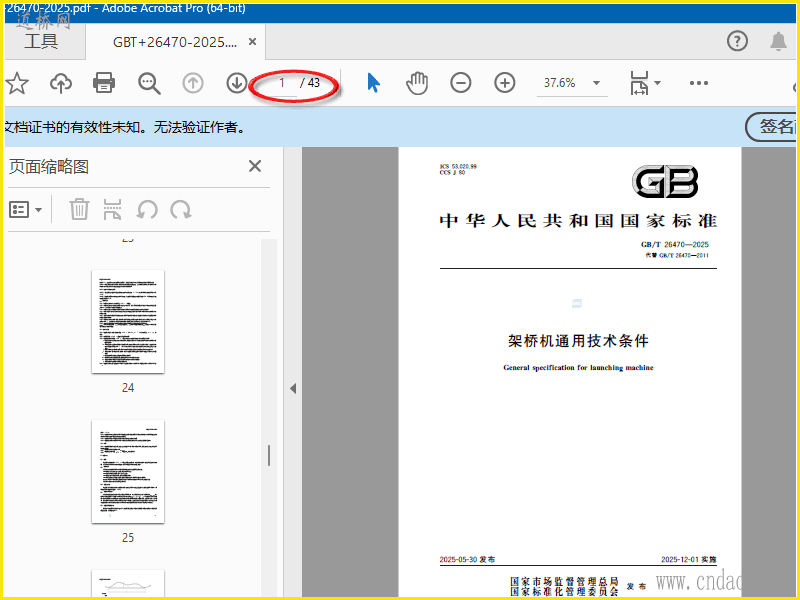Activate the selection arrow tool
The height and width of the screenshot is (600, 800).
point(373,83)
